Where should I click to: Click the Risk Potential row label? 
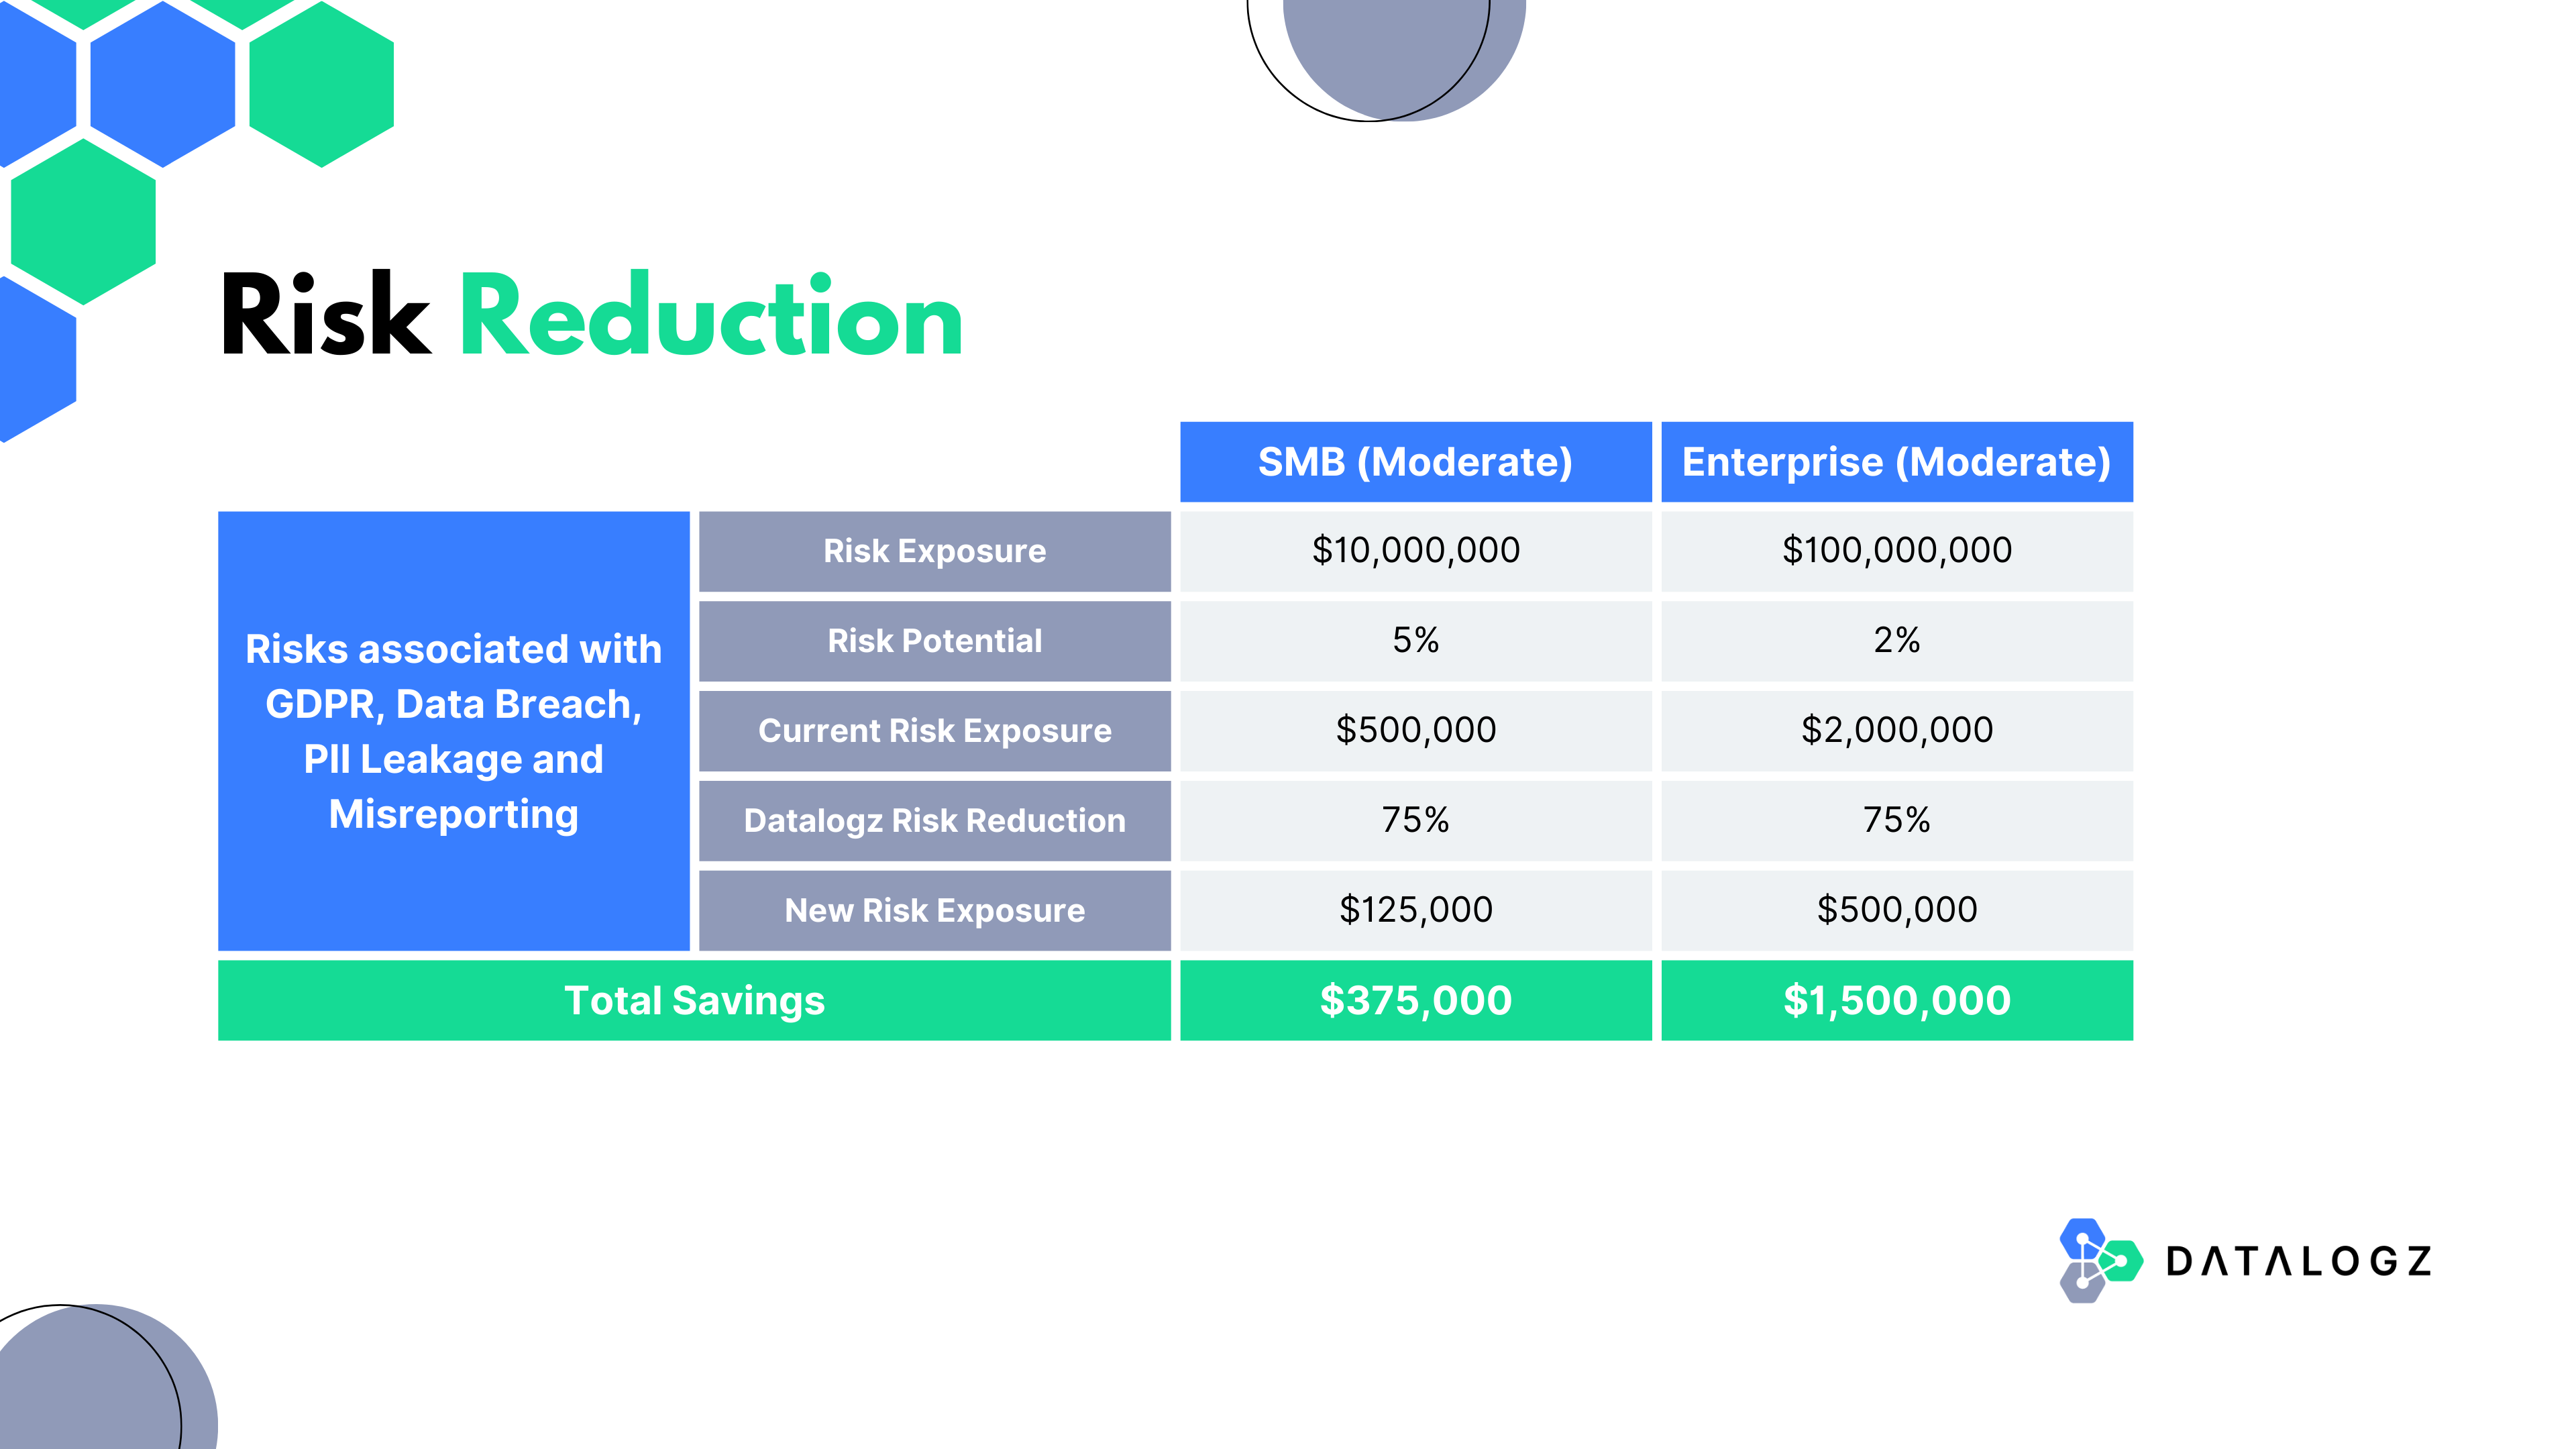(934, 641)
